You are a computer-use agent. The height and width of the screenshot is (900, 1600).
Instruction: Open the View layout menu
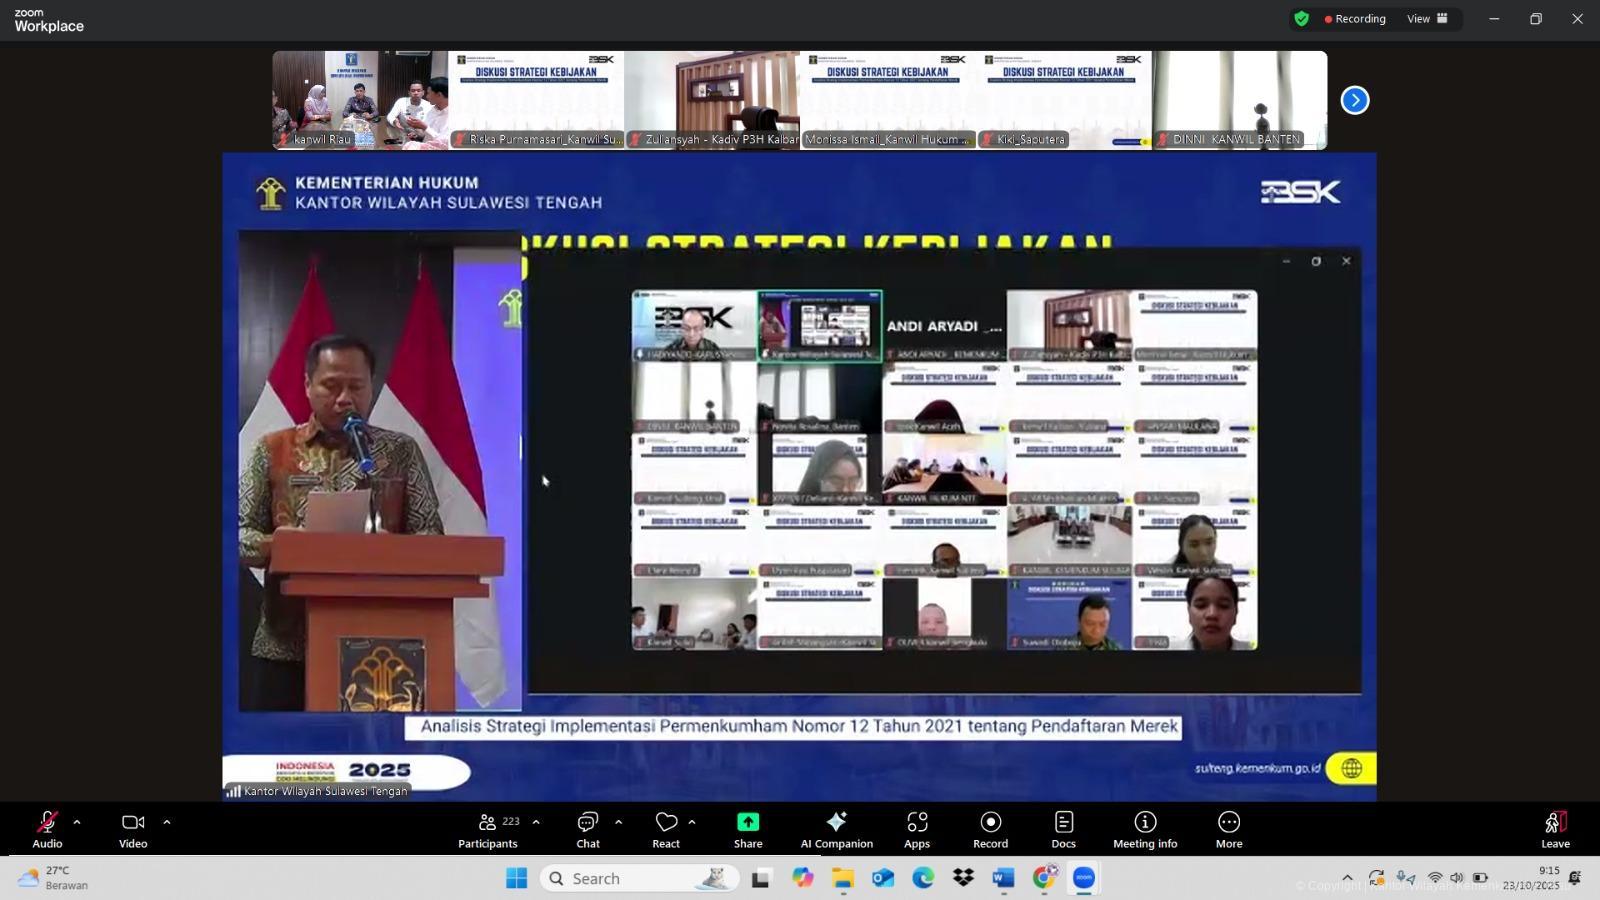click(1427, 19)
